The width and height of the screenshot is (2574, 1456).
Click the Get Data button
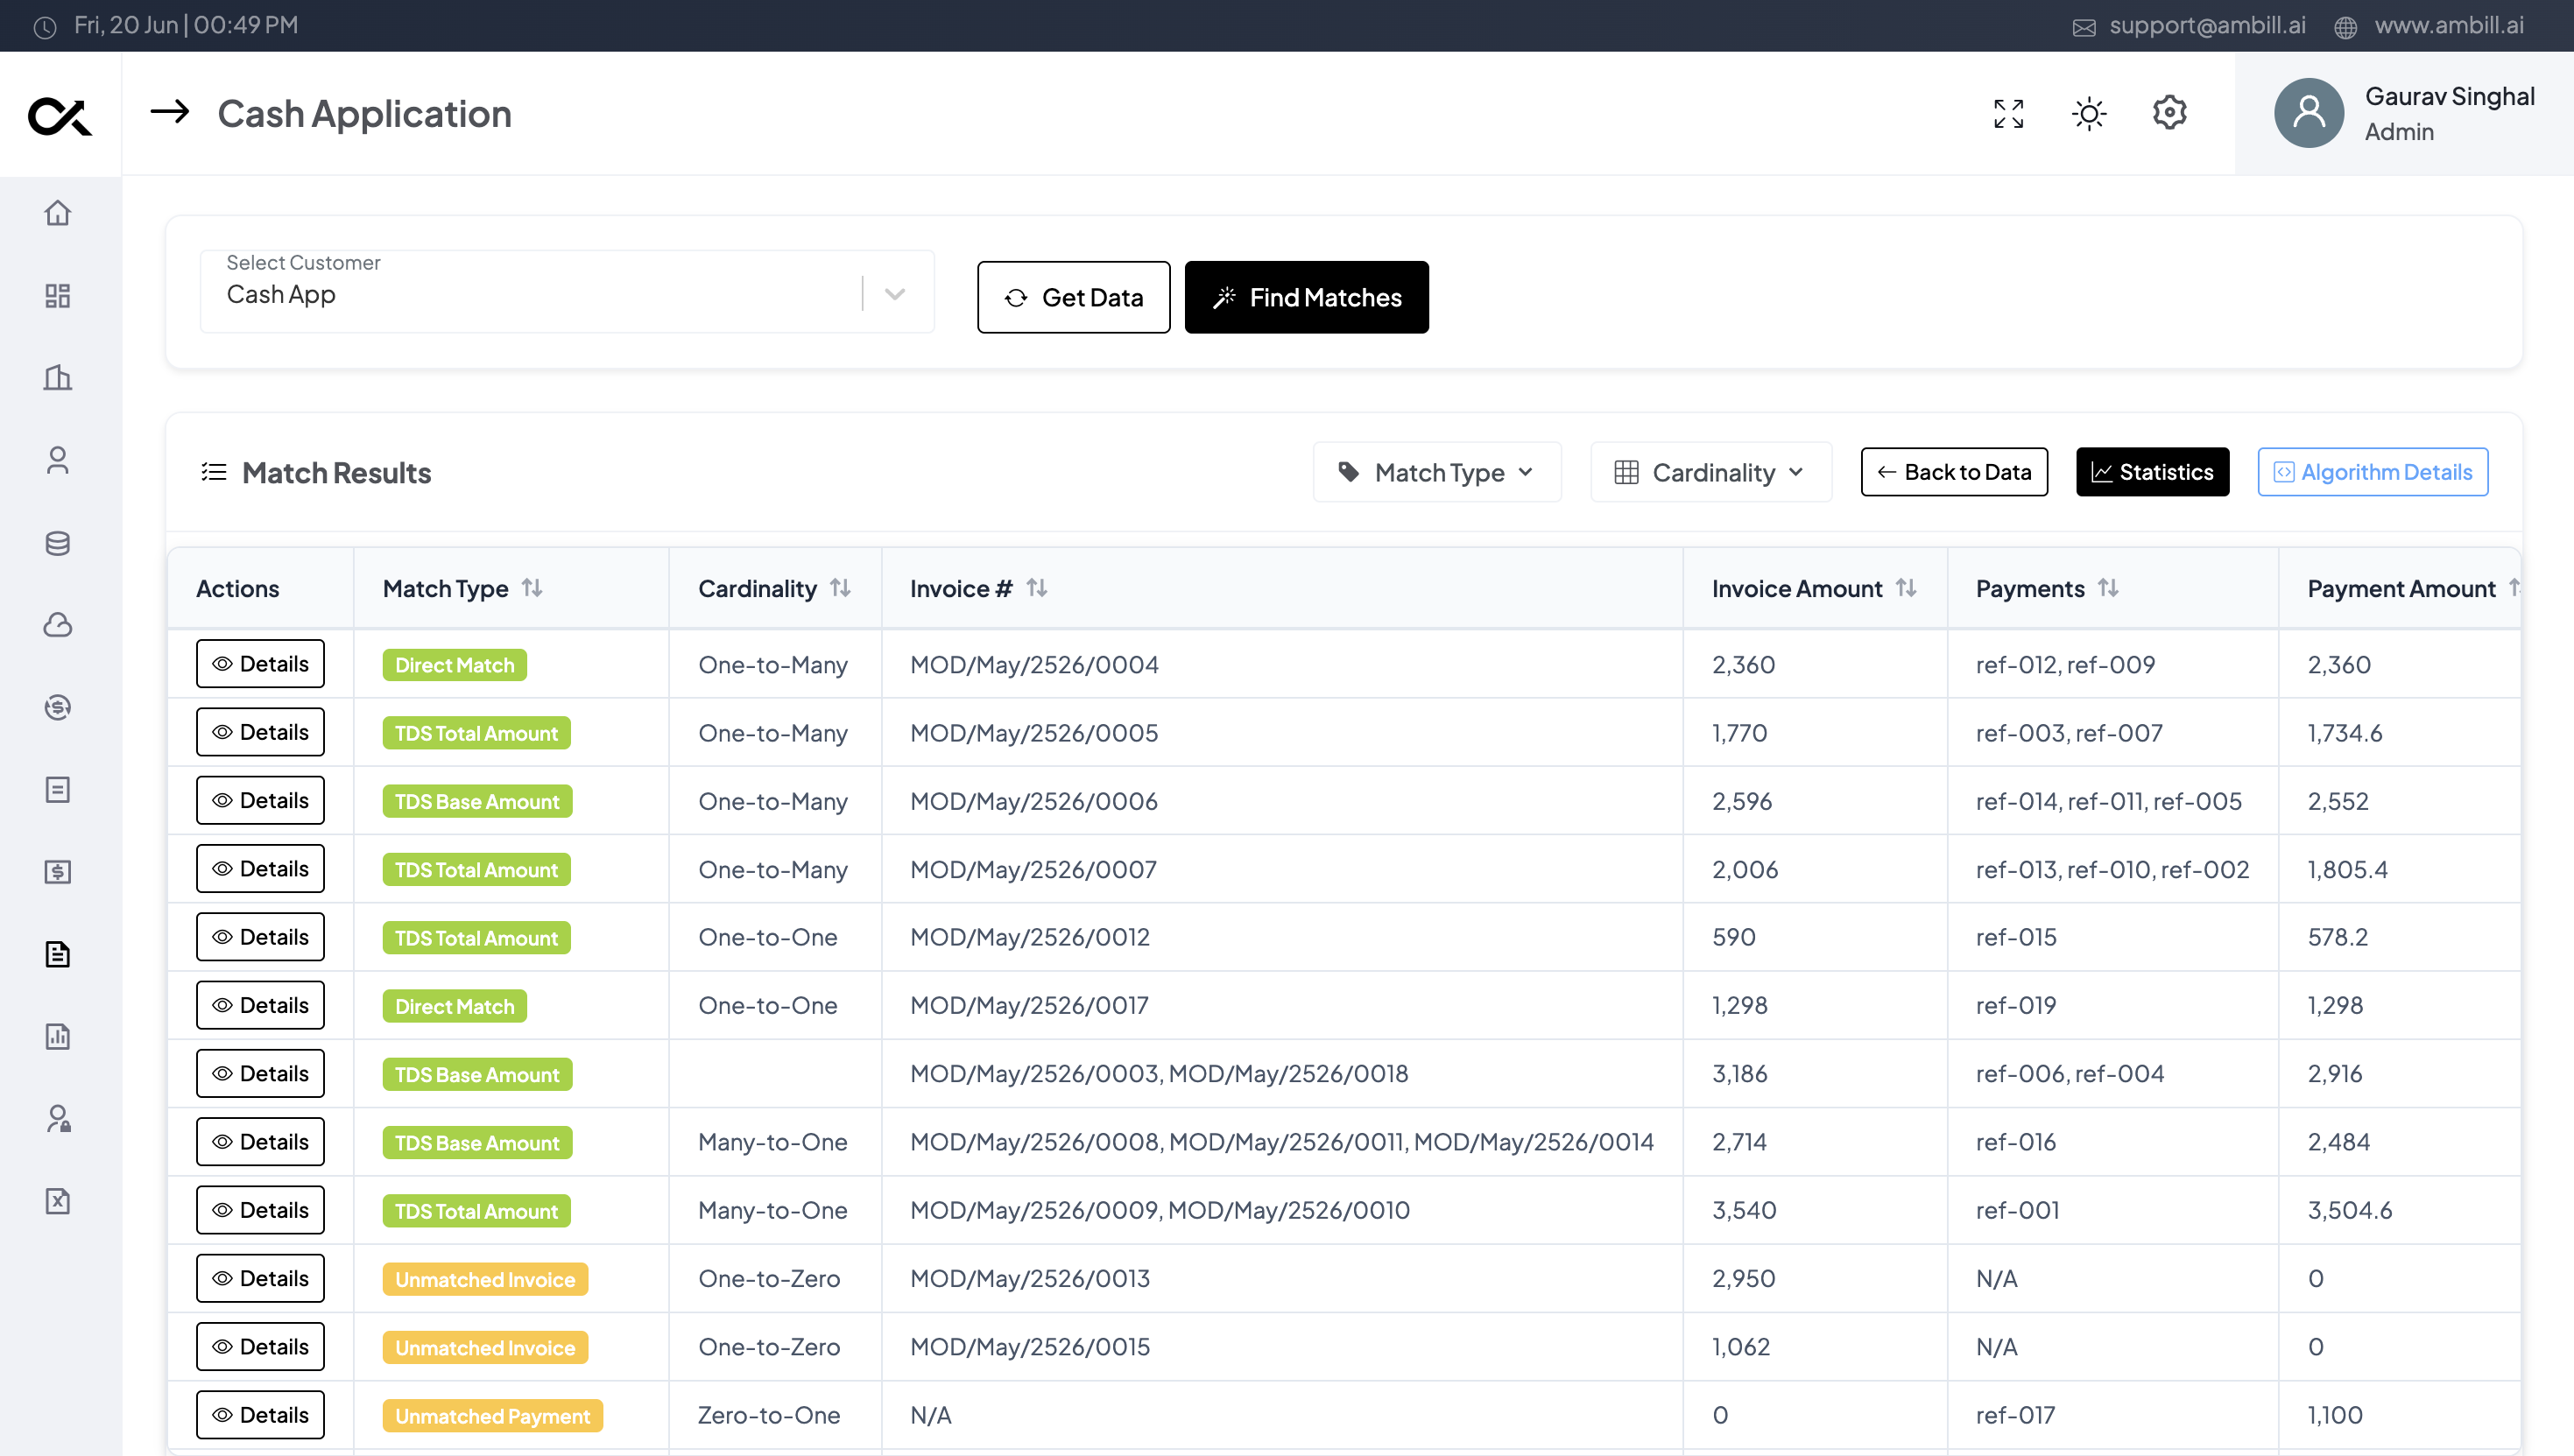1073,297
